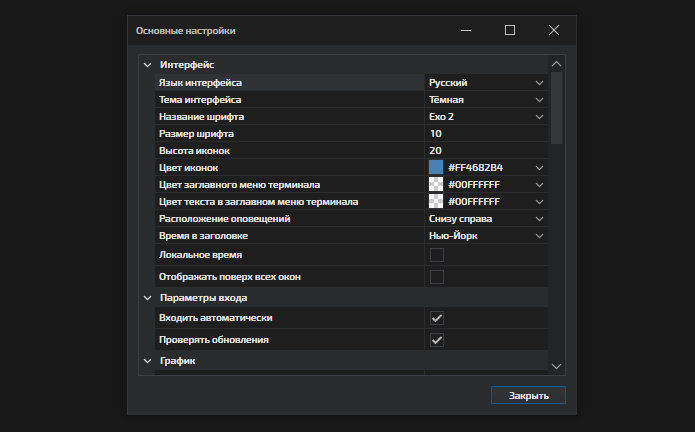
Task: Open the Название шрифта dropdown
Action: (x=538, y=117)
